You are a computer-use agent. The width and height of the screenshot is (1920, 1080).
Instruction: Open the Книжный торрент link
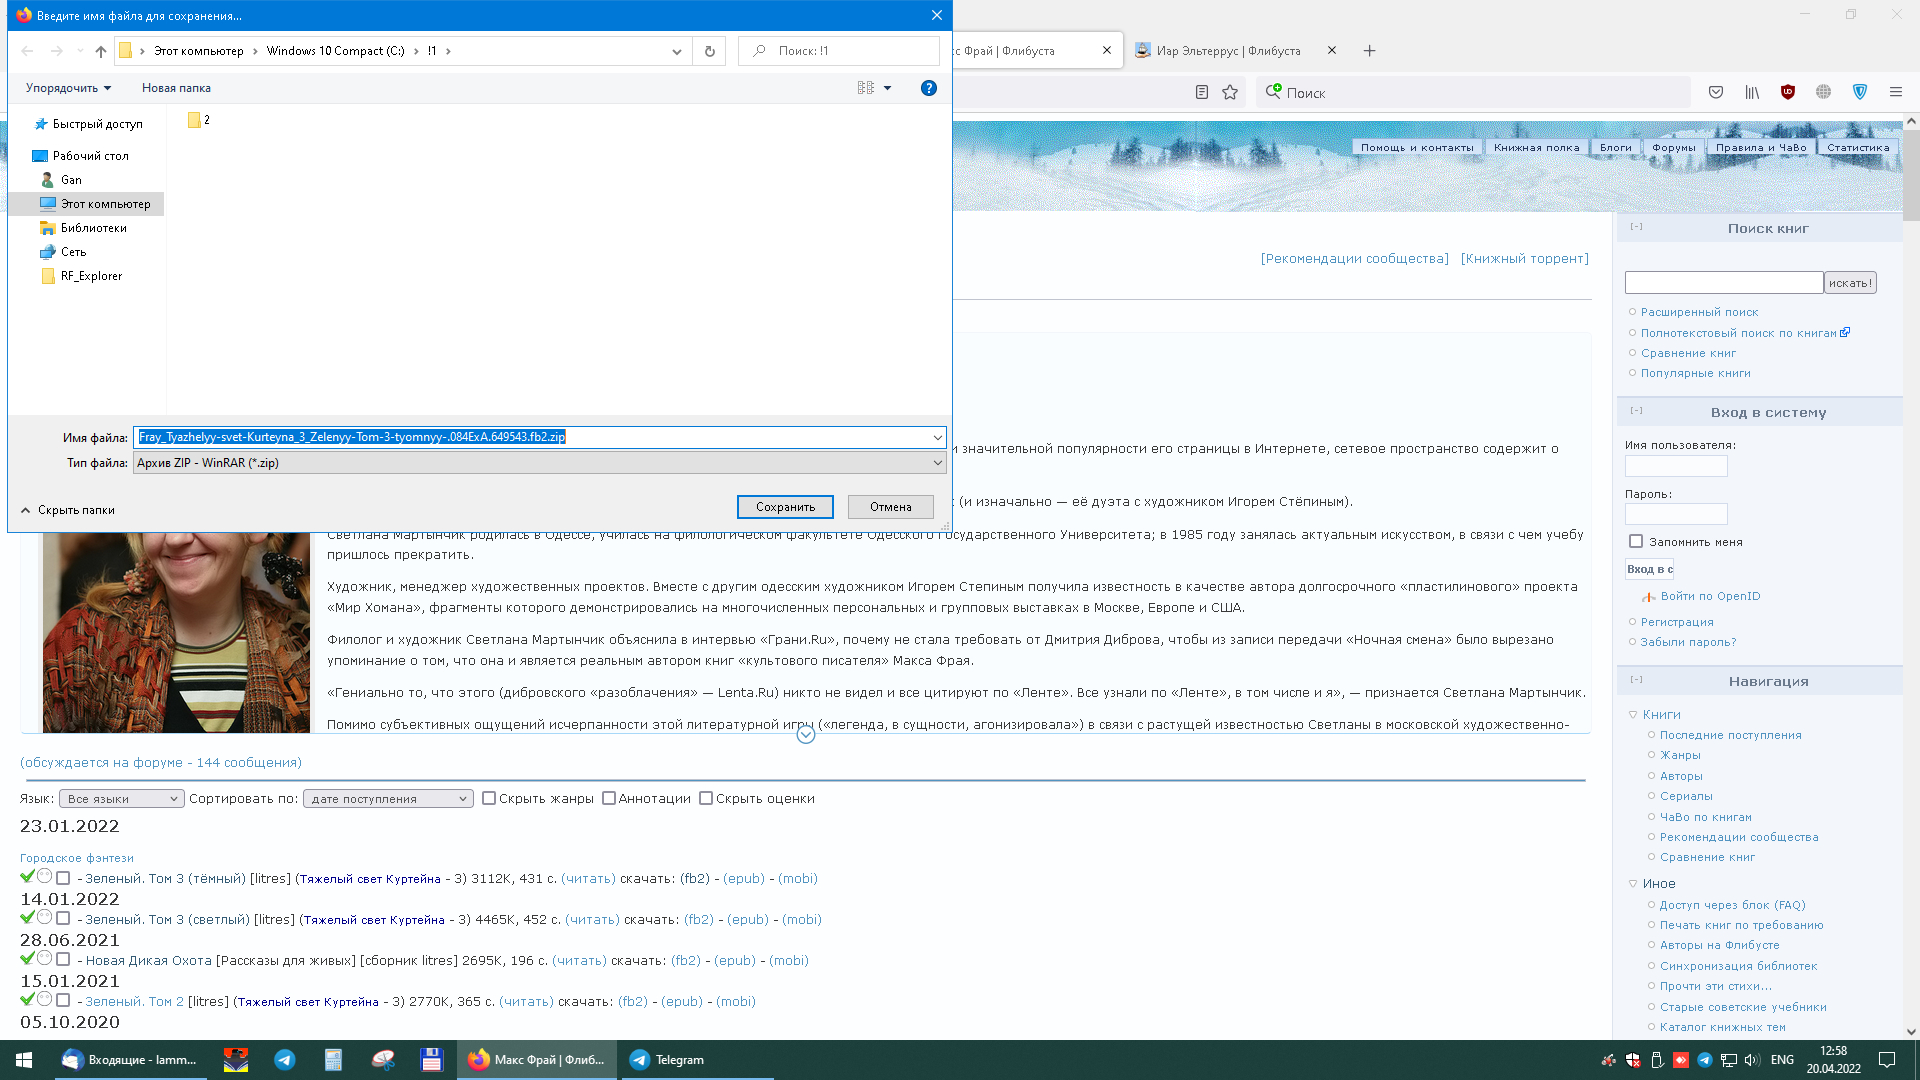(1525, 258)
